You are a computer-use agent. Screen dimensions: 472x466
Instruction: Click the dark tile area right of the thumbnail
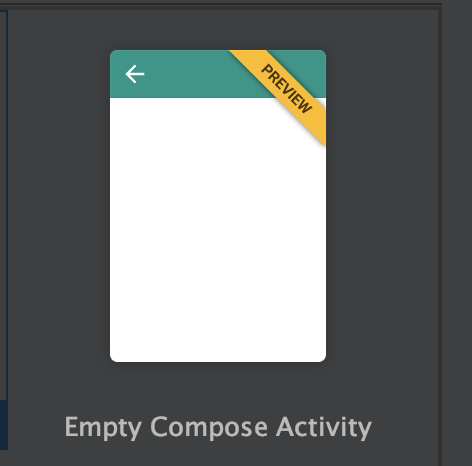click(x=382, y=206)
